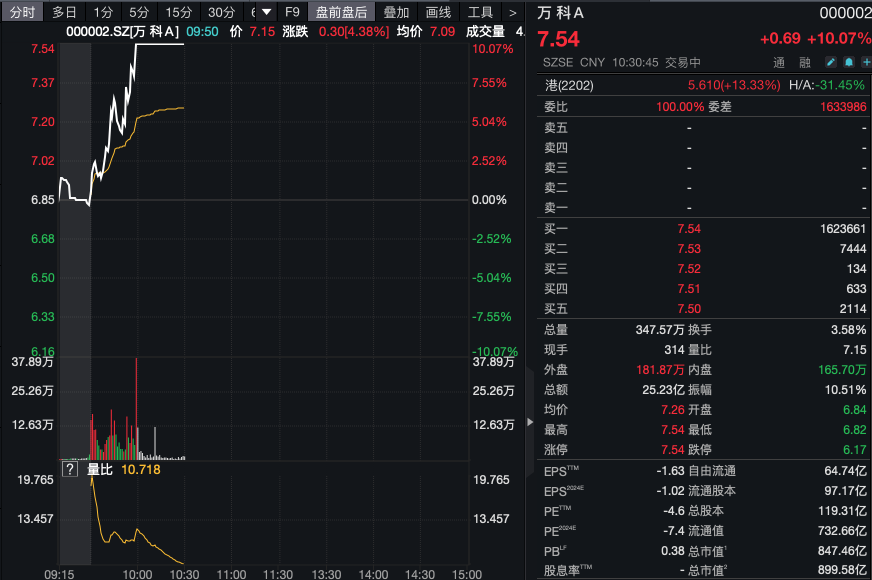872x580 pixels.
Task: Click the 委差 value 1633986
Action: click(x=843, y=107)
